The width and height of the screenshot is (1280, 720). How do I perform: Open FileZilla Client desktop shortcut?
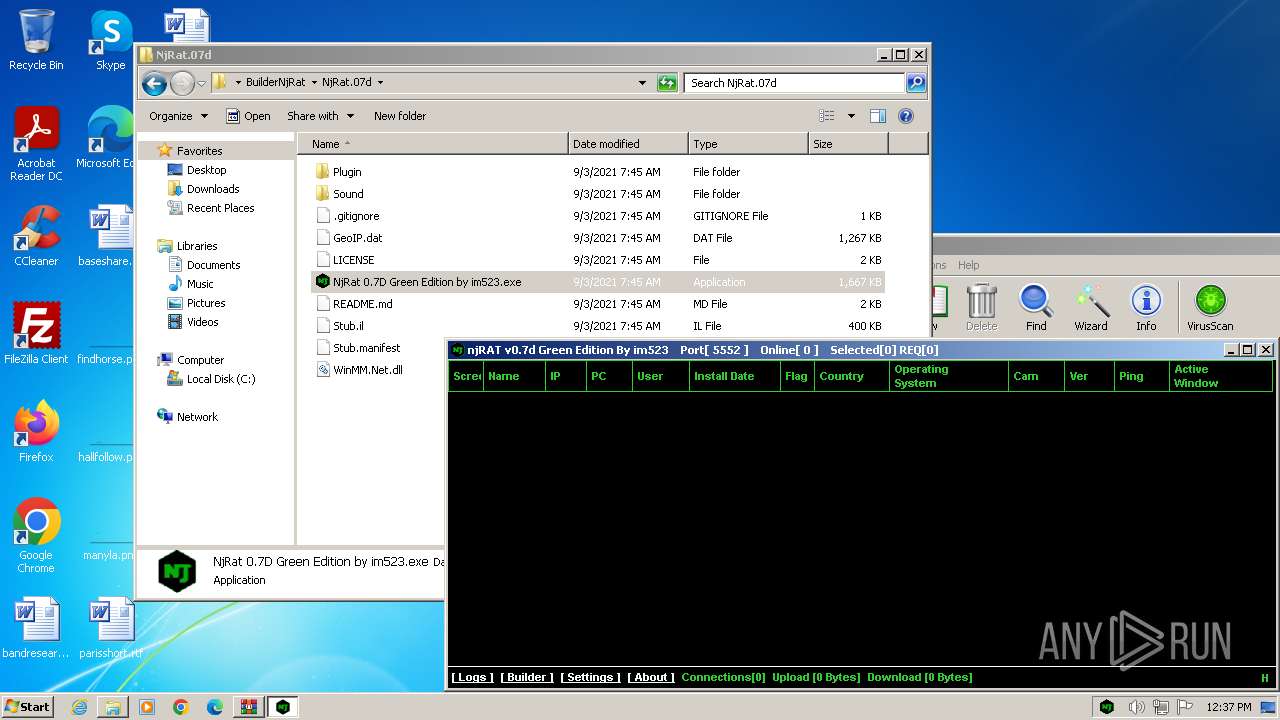36,333
